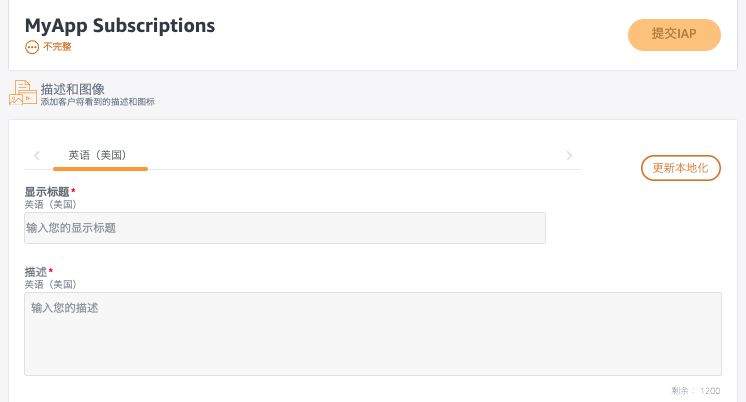Click the red asterisk beside 显示标题
746x402 pixels.
[73, 190]
